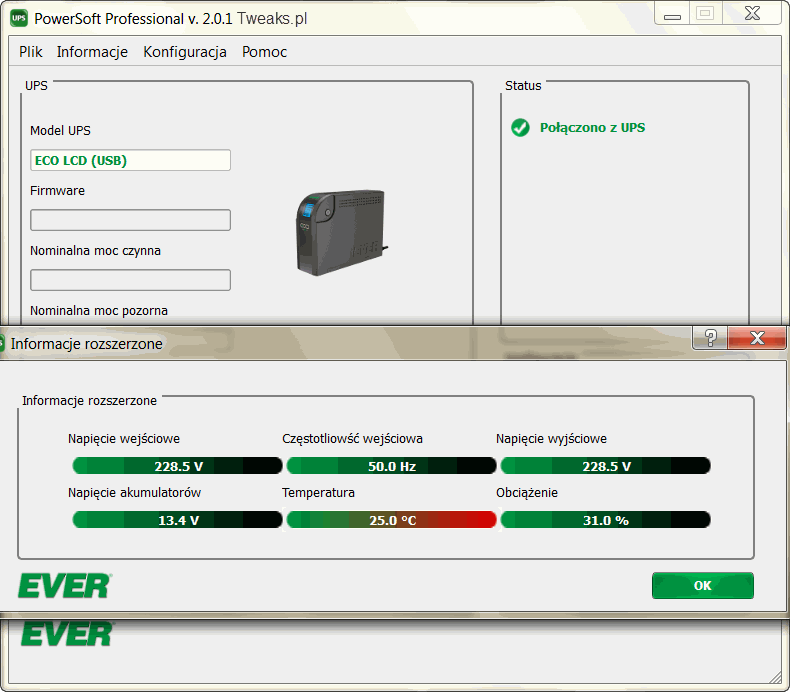Click the Obciążenie bar showing 31.0 %

(606, 520)
